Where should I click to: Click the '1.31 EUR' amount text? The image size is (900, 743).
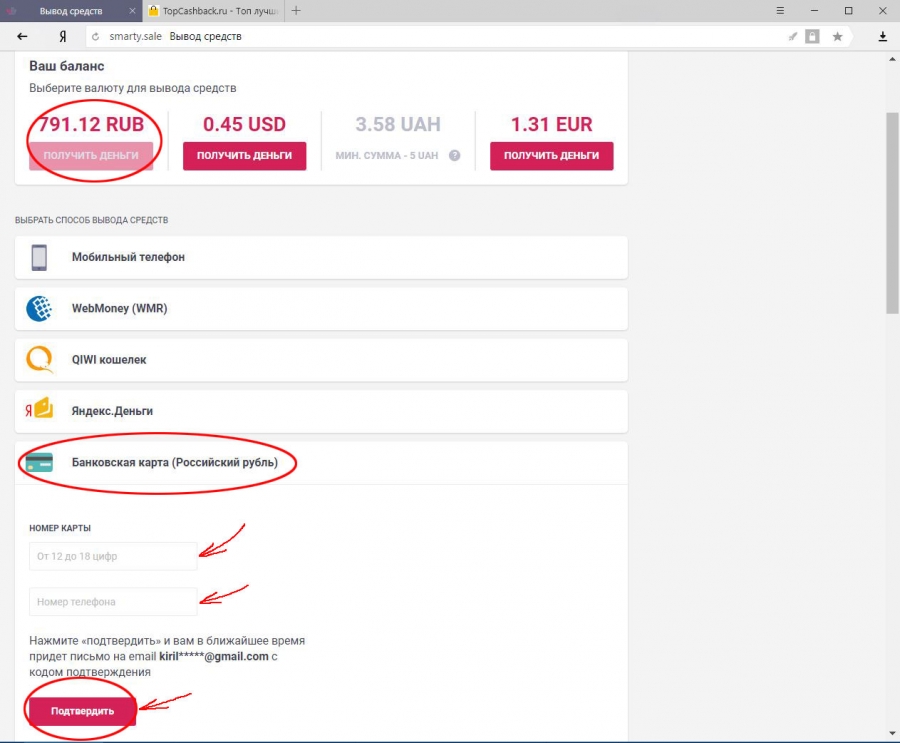point(552,124)
